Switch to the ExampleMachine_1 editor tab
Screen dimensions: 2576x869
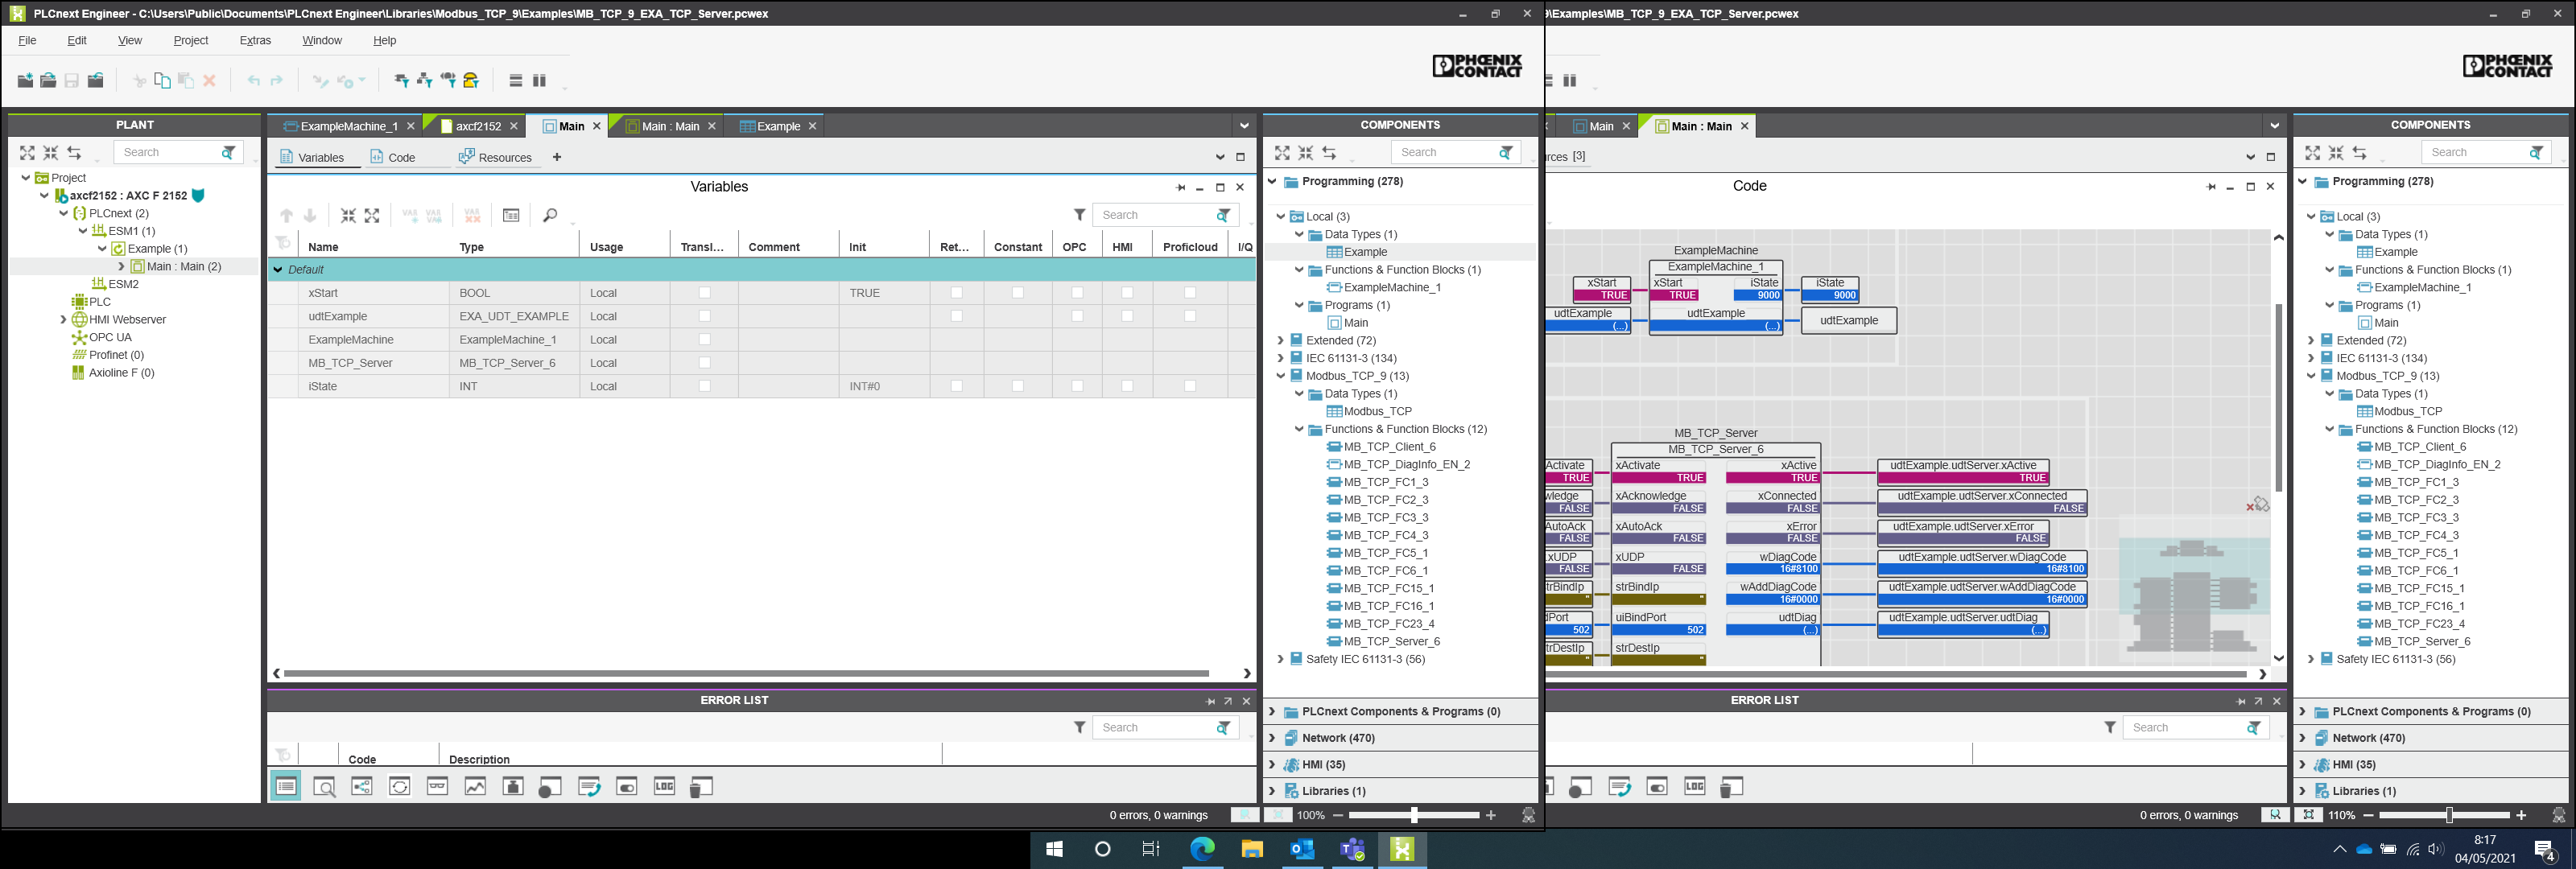(x=347, y=126)
